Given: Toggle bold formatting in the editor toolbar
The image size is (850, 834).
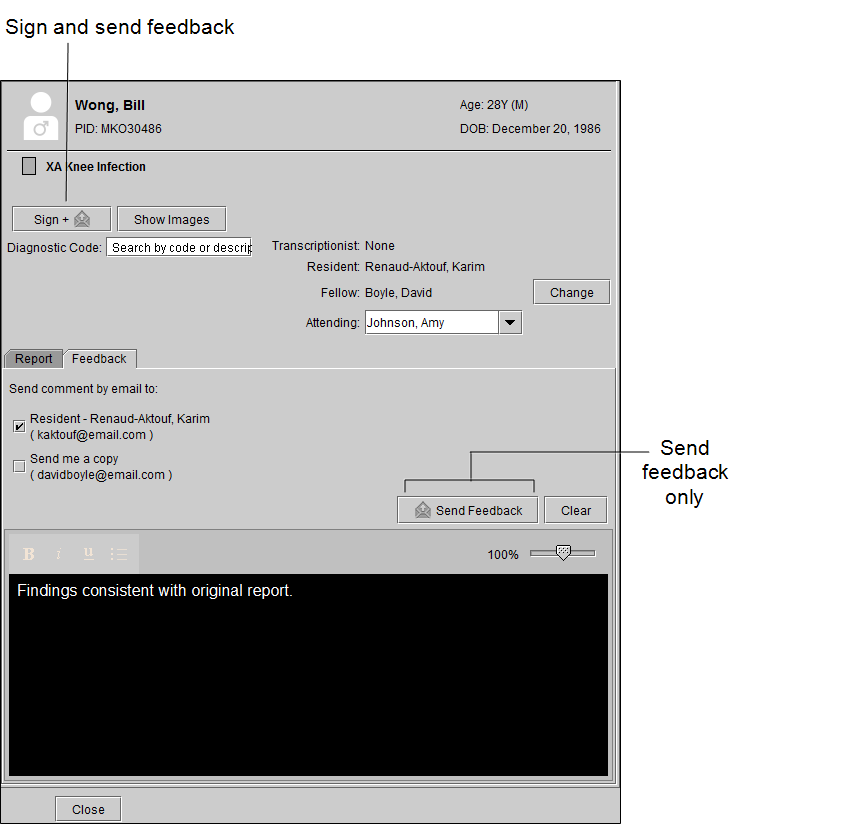Looking at the screenshot, I should pyautogui.click(x=29, y=554).
